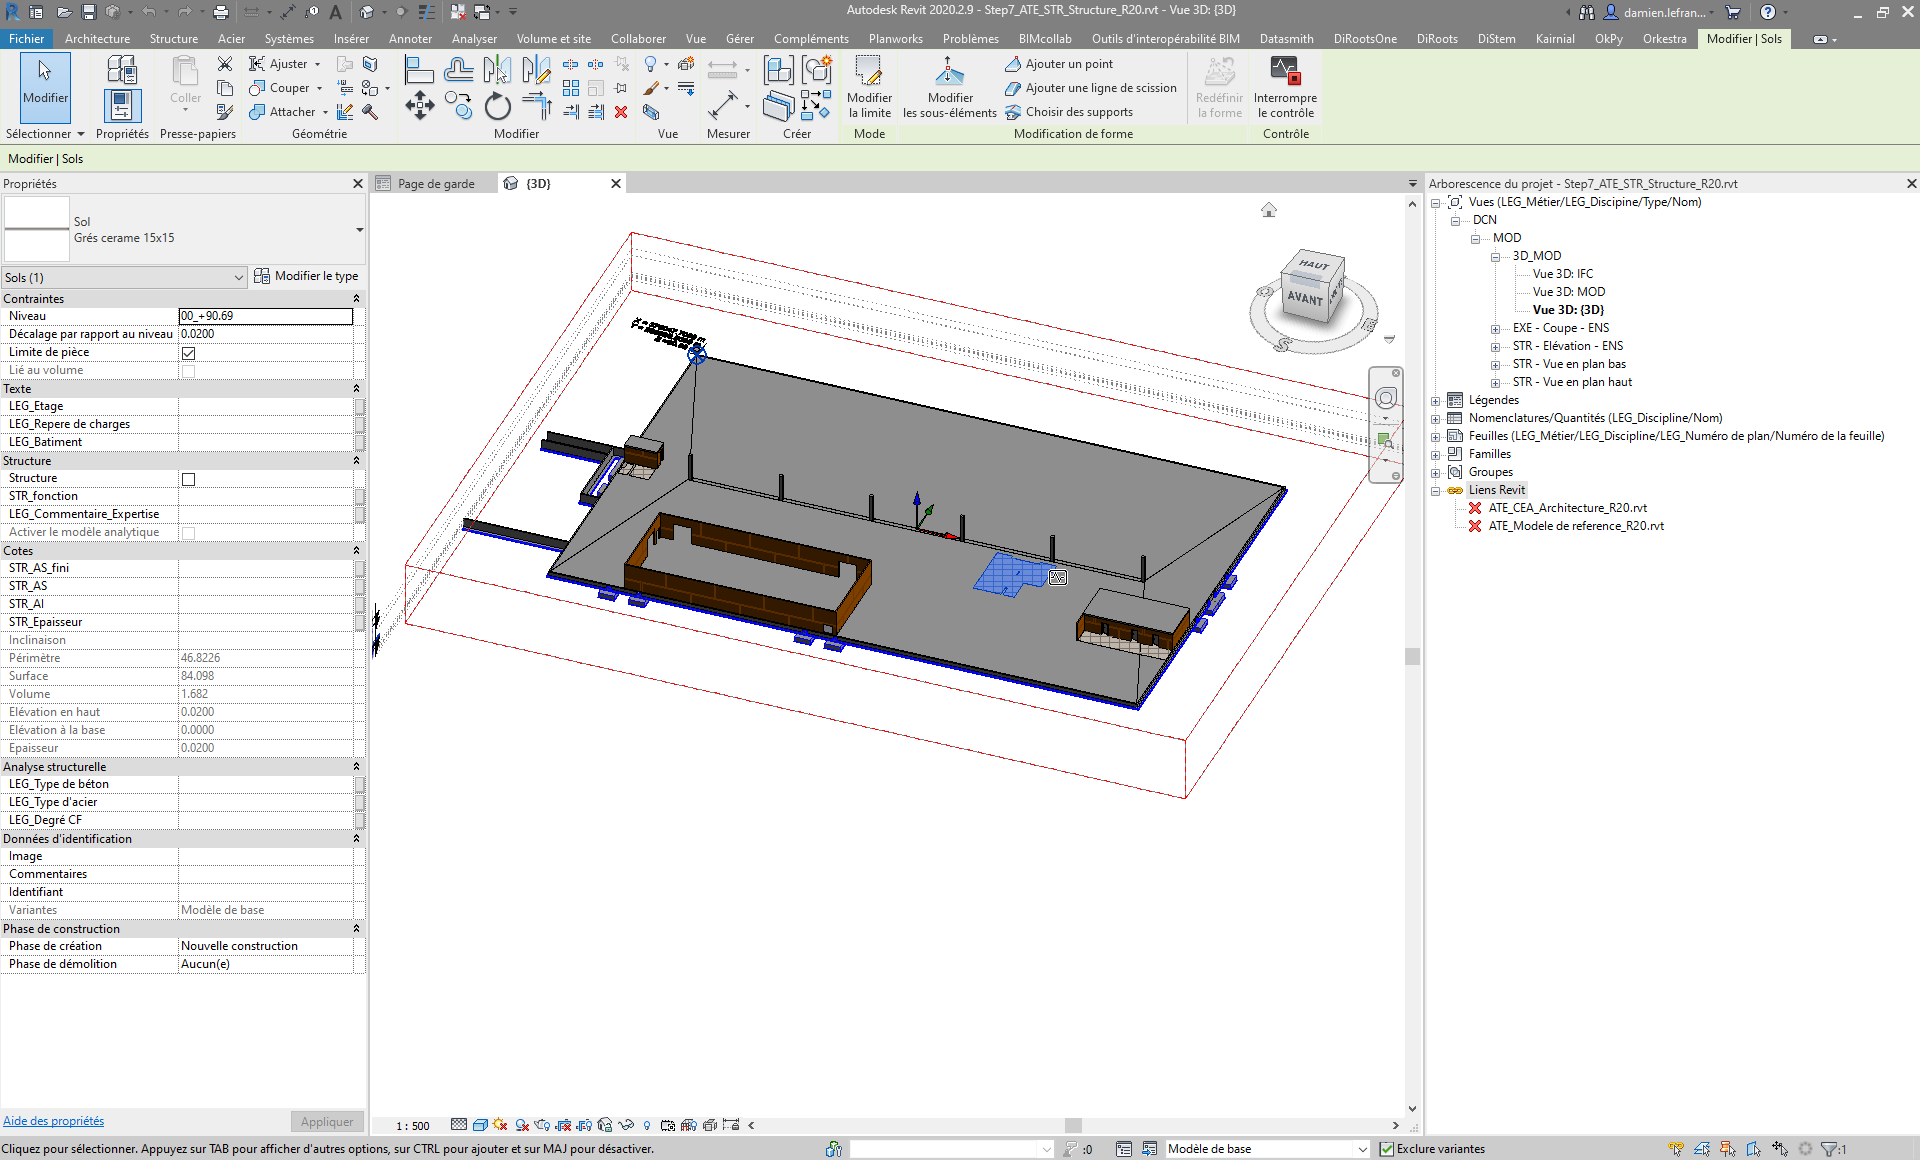Select the Move tool icon
Viewport: 1920px width, 1160px height.
coord(419,105)
